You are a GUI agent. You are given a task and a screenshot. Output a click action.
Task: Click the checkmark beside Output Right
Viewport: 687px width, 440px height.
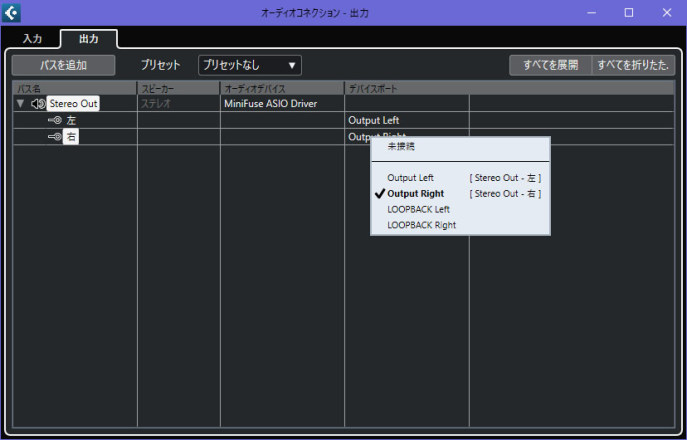coord(379,193)
